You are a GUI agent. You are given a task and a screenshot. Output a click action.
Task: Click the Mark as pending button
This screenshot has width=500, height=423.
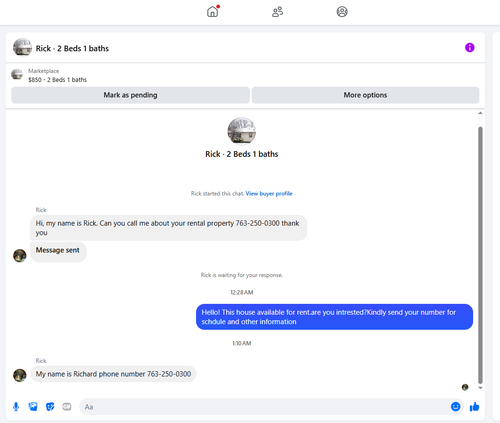(x=130, y=95)
